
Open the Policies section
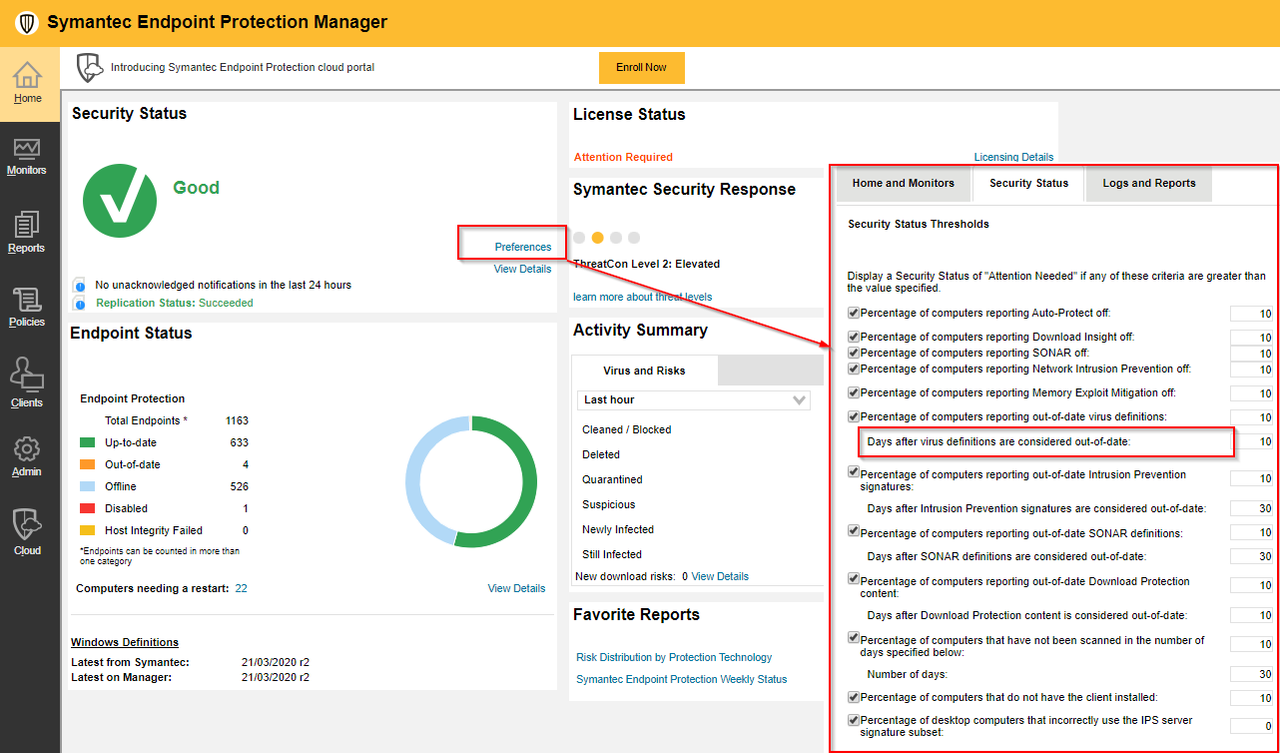click(27, 307)
